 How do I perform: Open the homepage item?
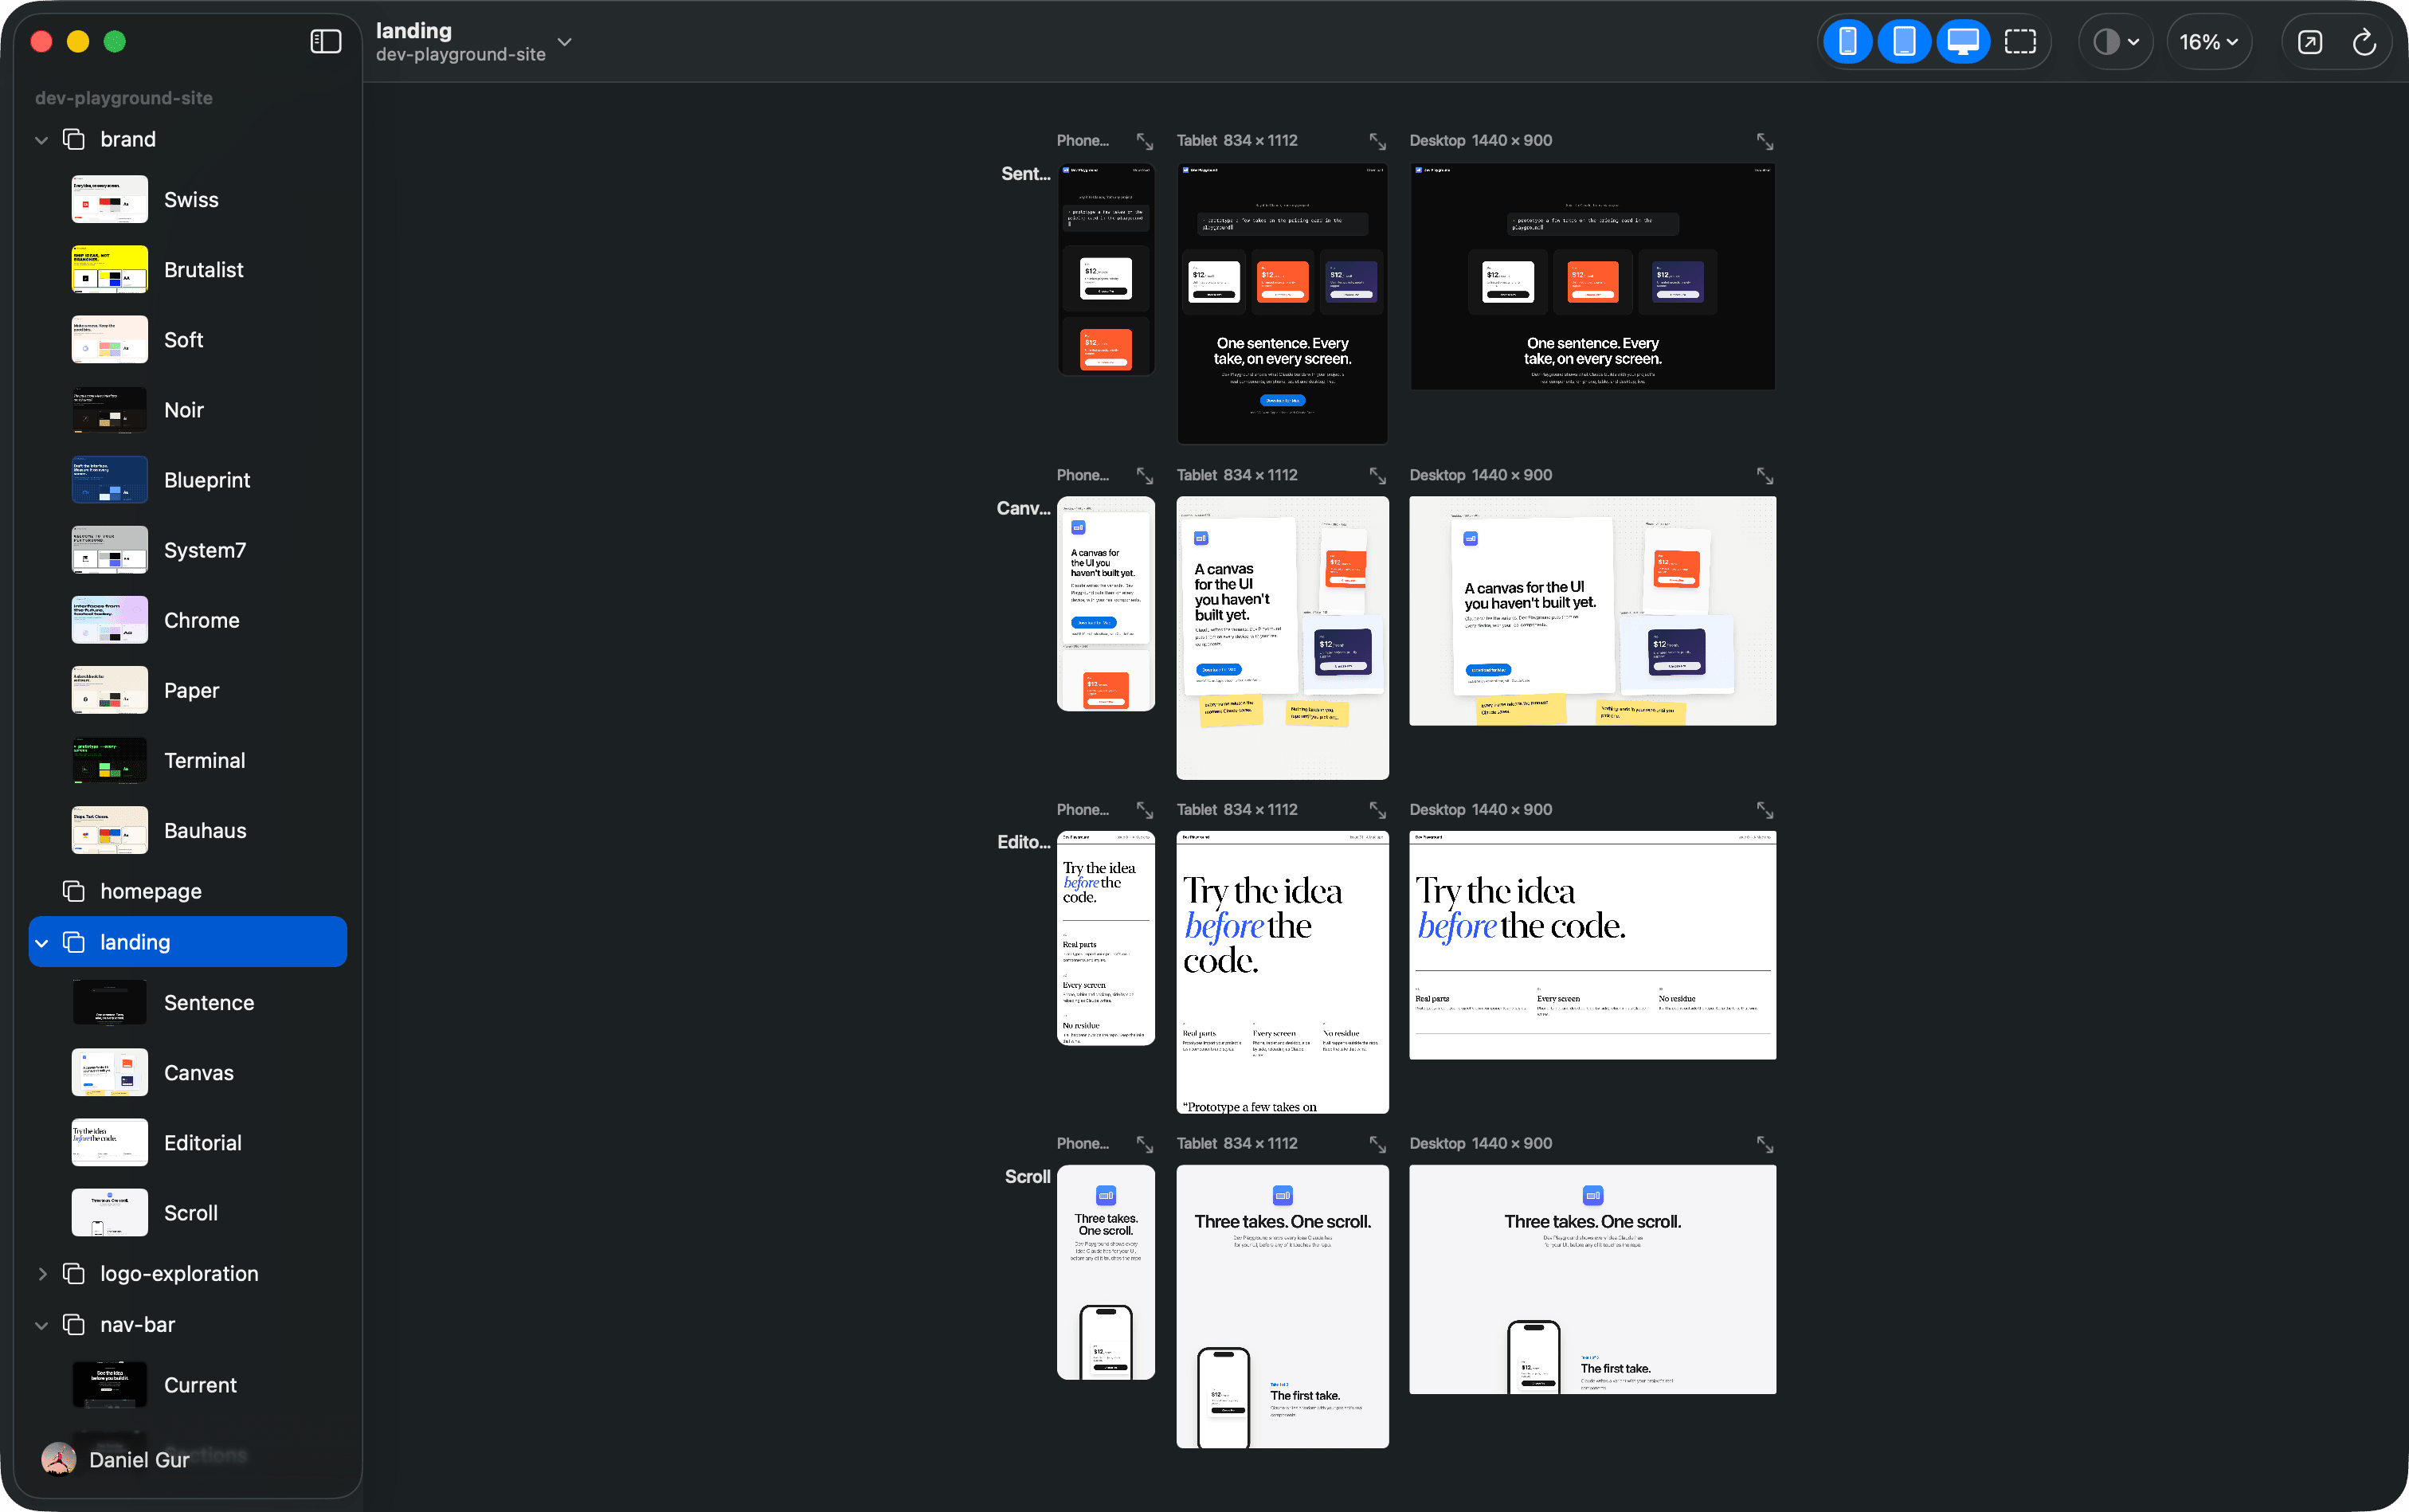[x=188, y=890]
